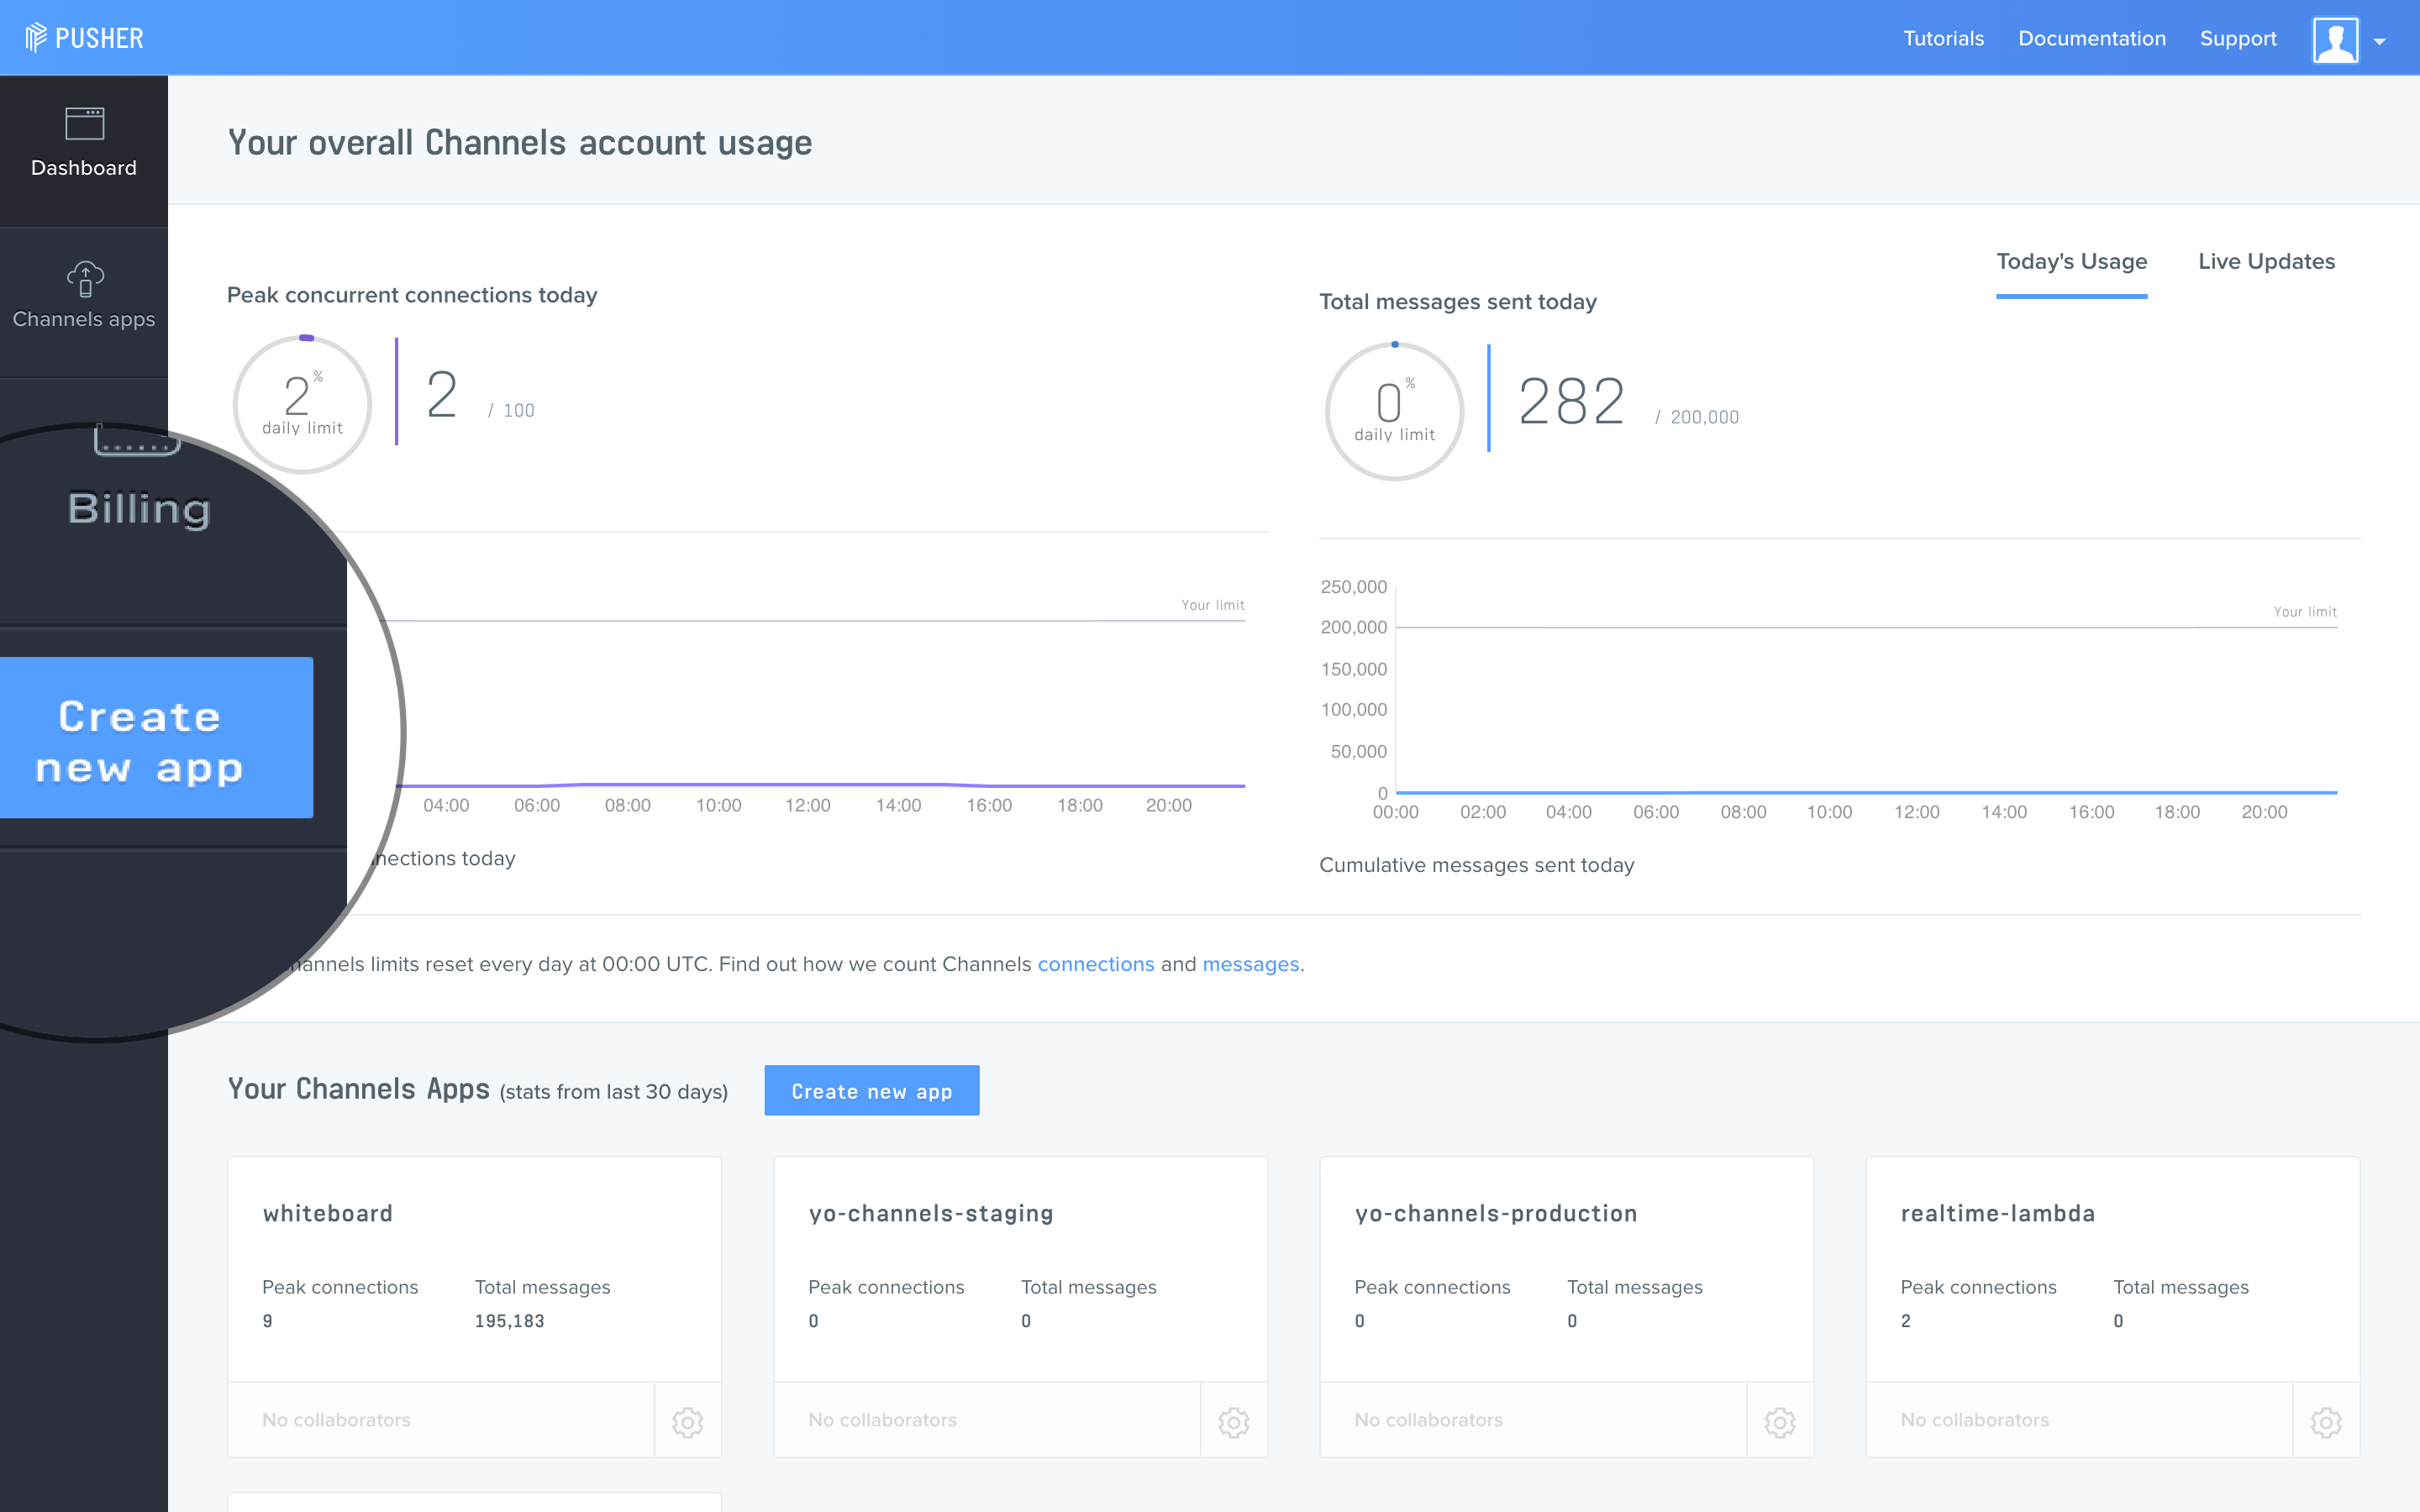This screenshot has width=2420, height=1512.
Task: Open settings gear for yo-channels-staging
Action: pos(1233,1421)
